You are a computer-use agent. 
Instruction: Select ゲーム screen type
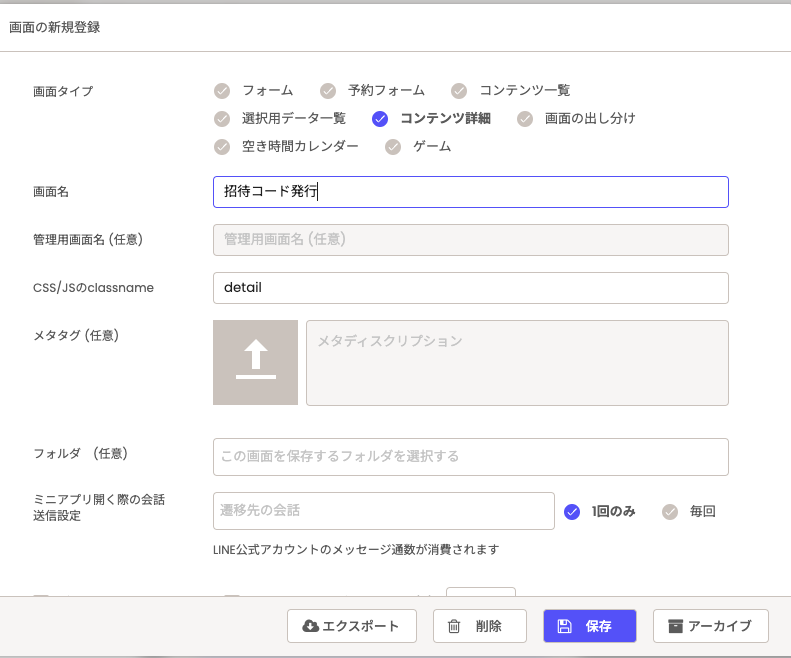(393, 147)
